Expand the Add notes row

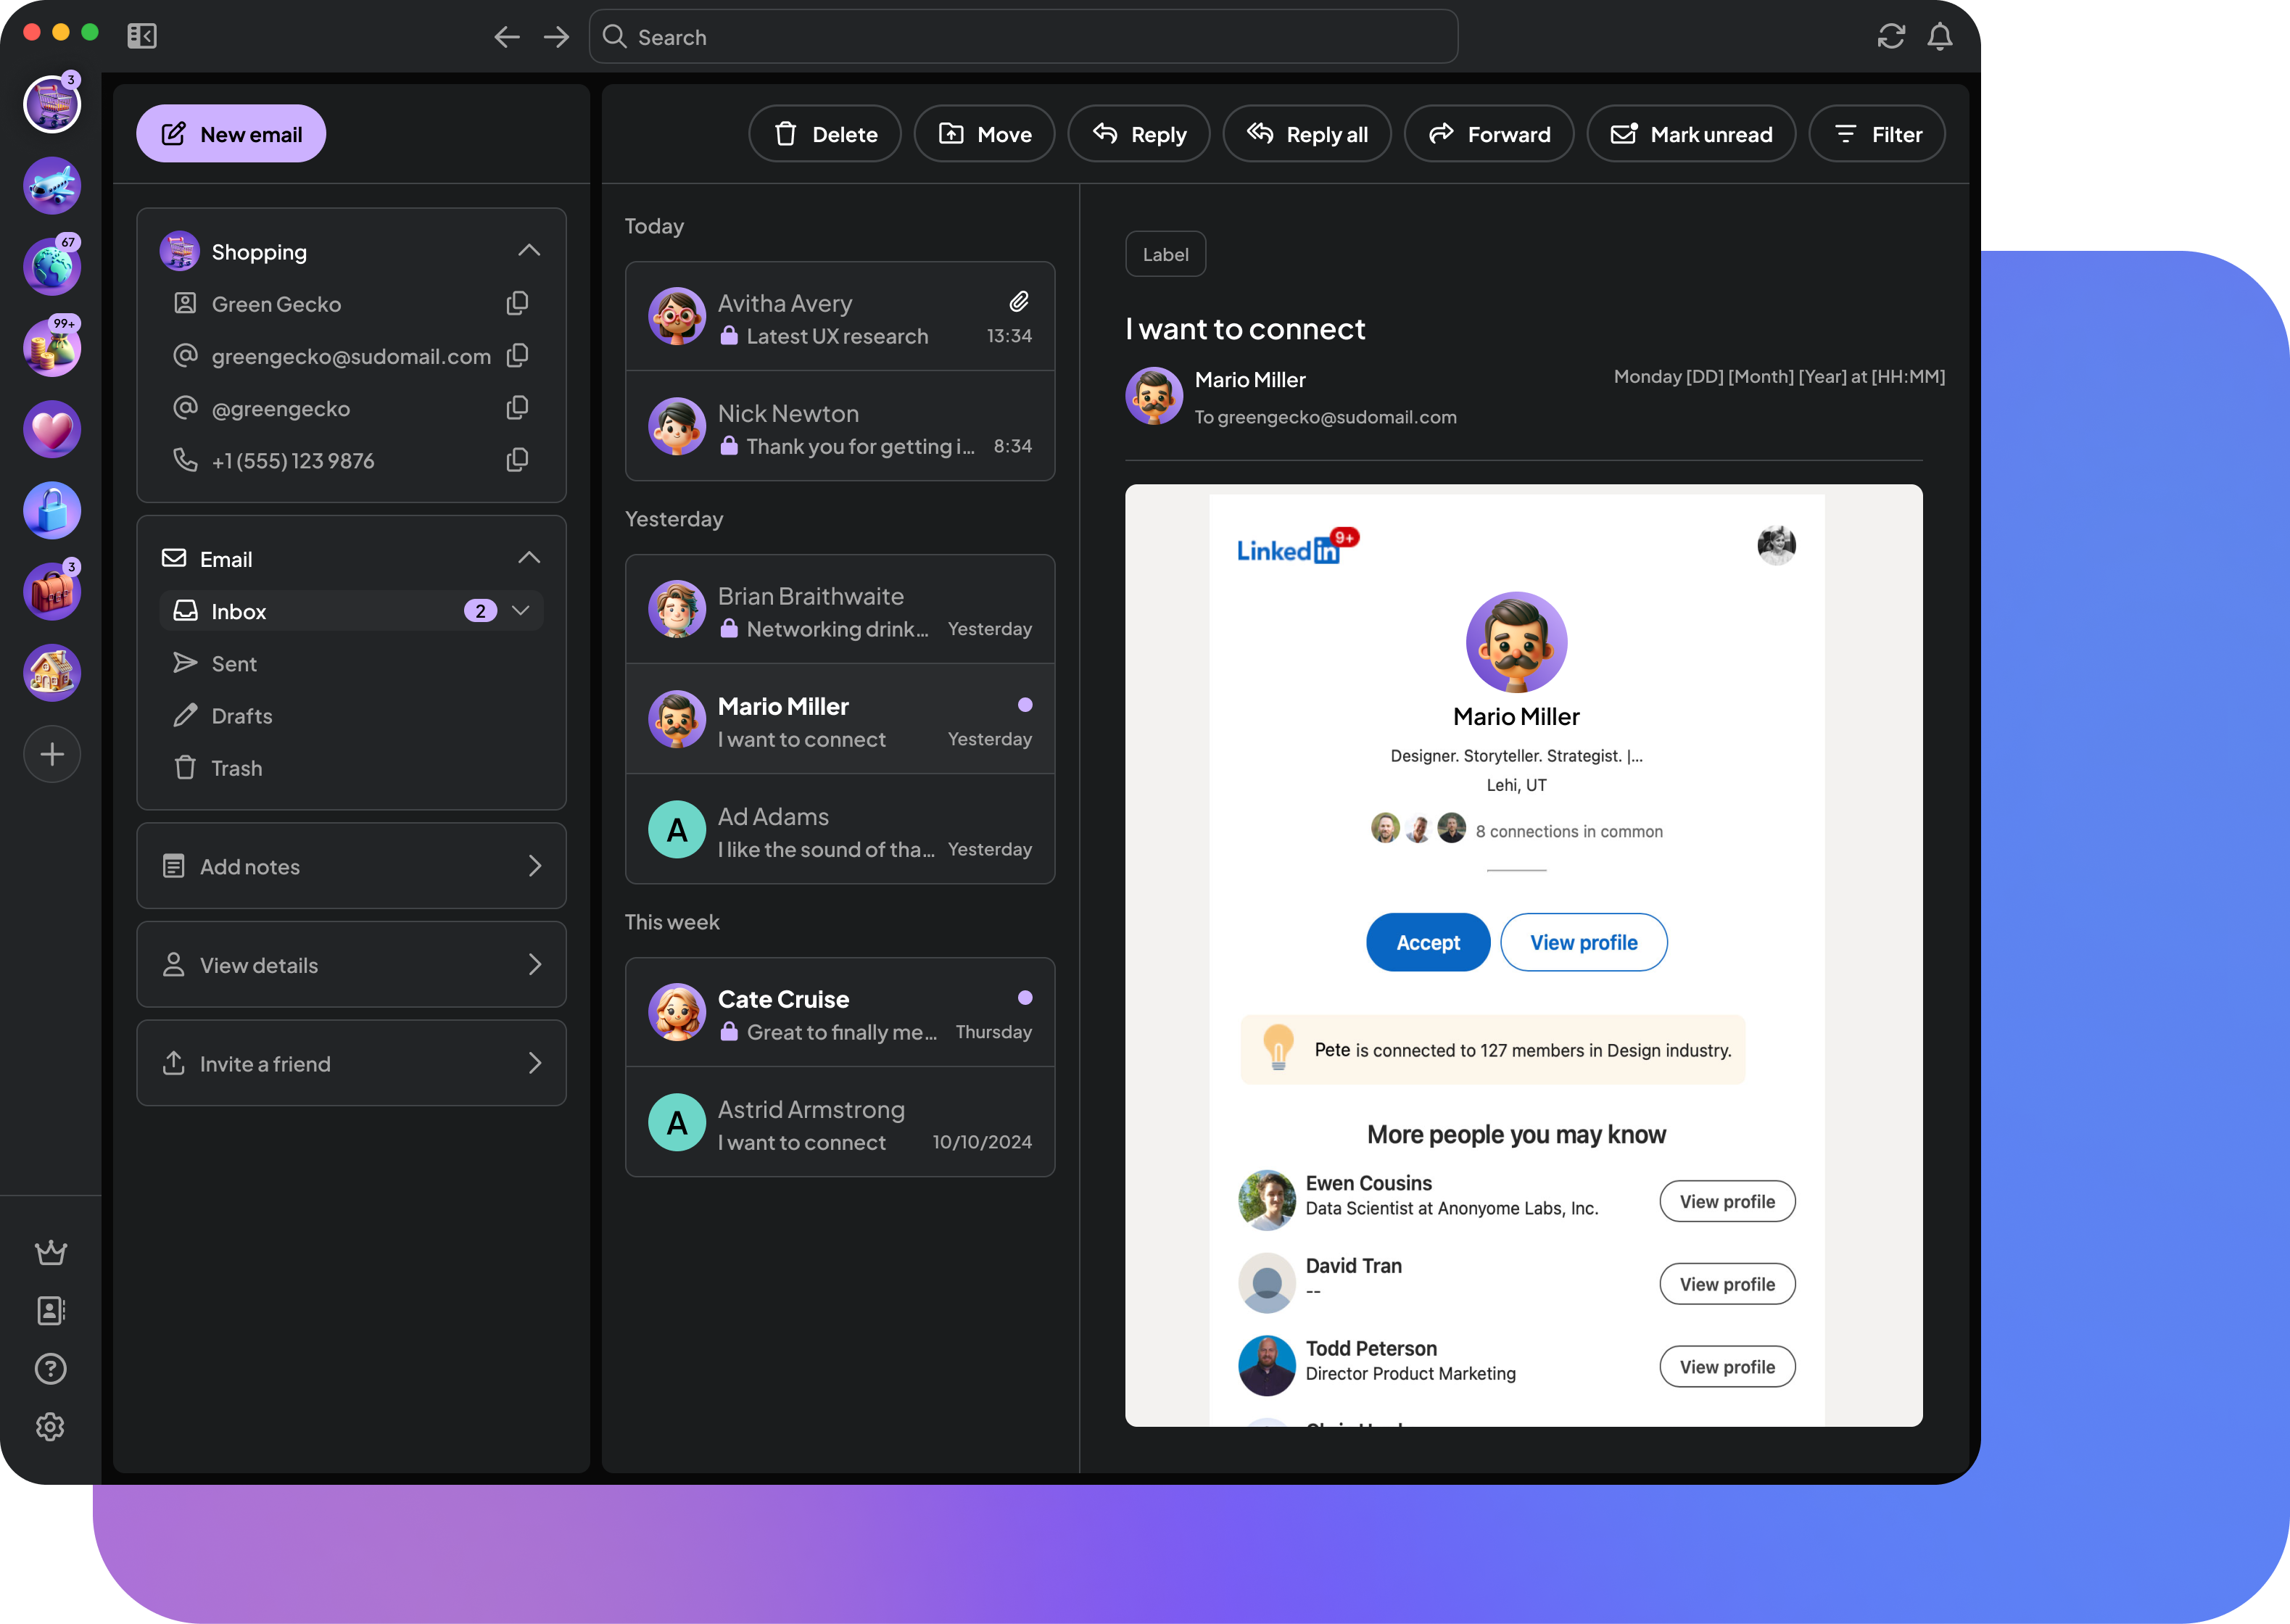[x=351, y=866]
